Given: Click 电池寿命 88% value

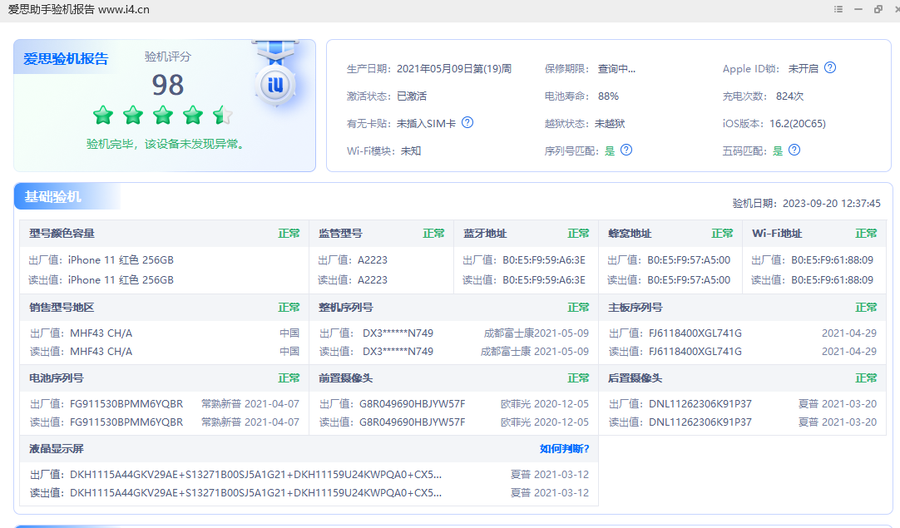Looking at the screenshot, I should (608, 96).
